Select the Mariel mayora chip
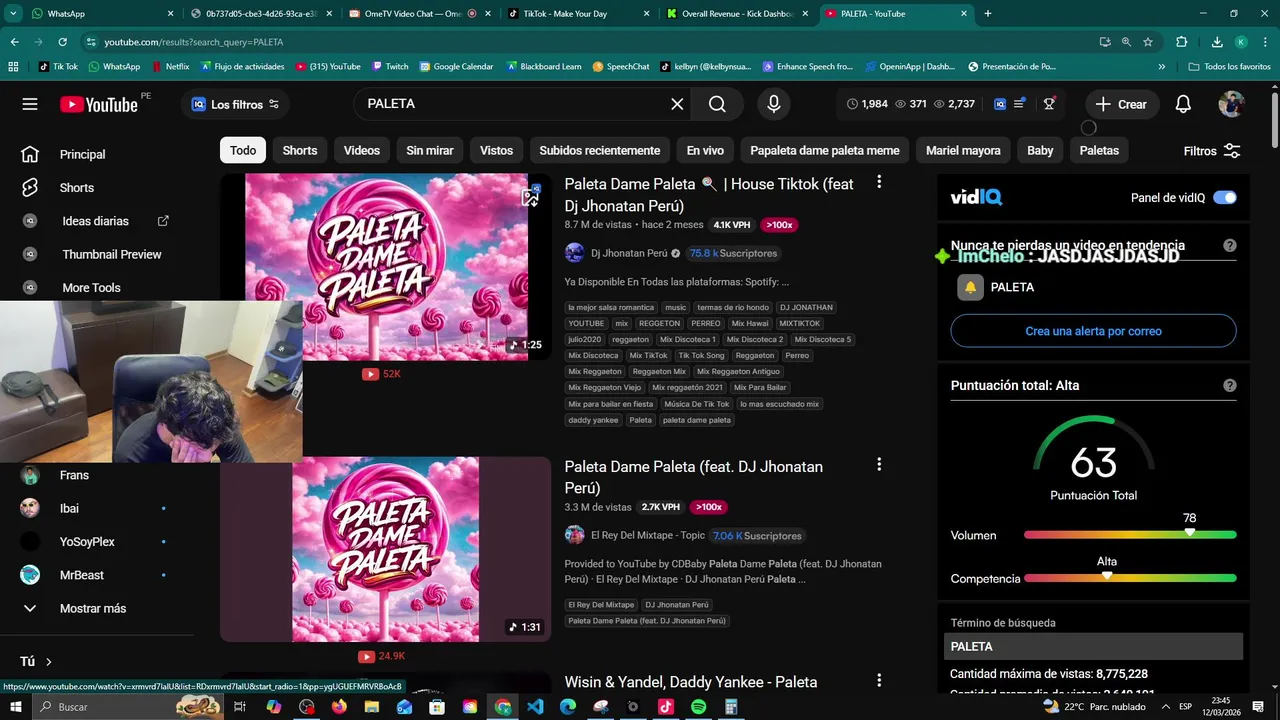 tap(963, 150)
